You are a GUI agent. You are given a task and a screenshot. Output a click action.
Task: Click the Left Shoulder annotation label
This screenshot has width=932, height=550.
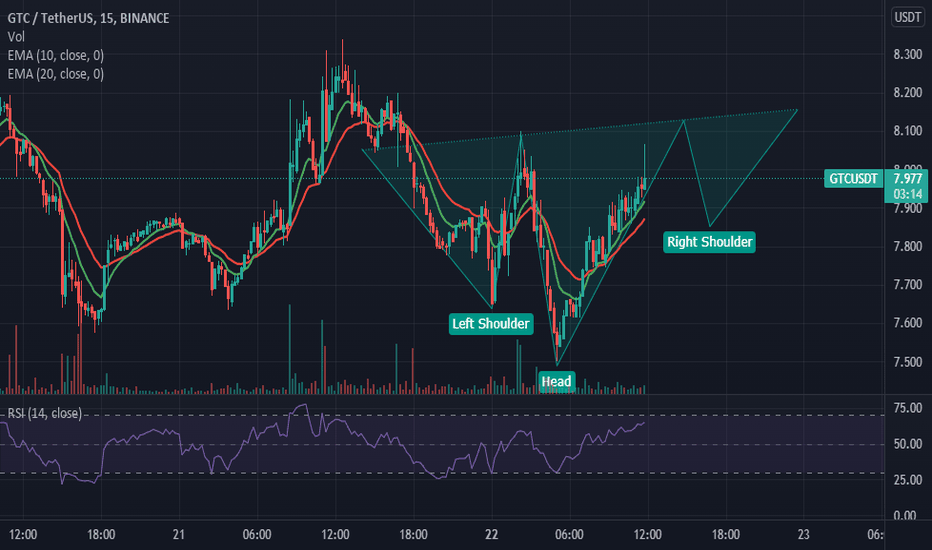pos(490,323)
